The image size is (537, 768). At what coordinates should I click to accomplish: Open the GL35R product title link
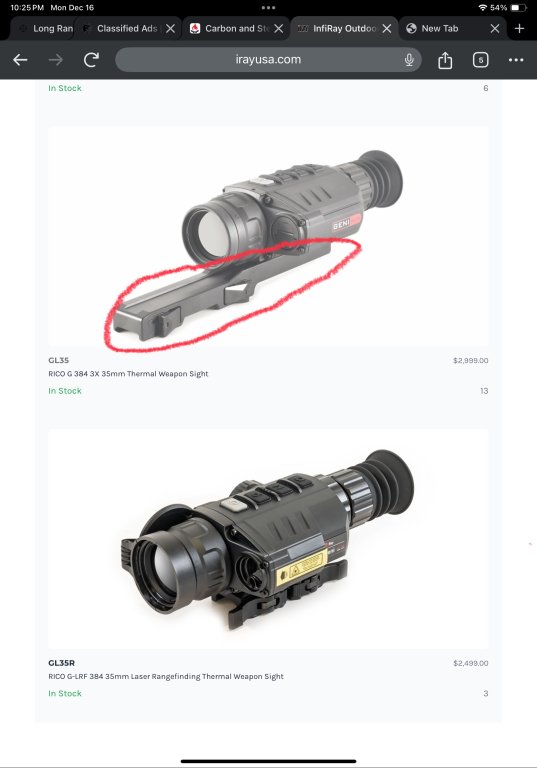pyautogui.click(x=61, y=663)
